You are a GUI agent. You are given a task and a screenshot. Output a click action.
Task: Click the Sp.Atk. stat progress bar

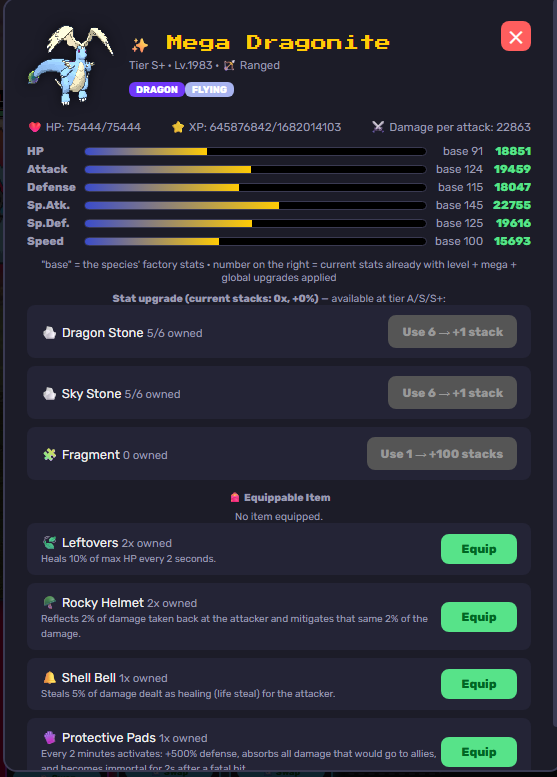[x=255, y=205]
